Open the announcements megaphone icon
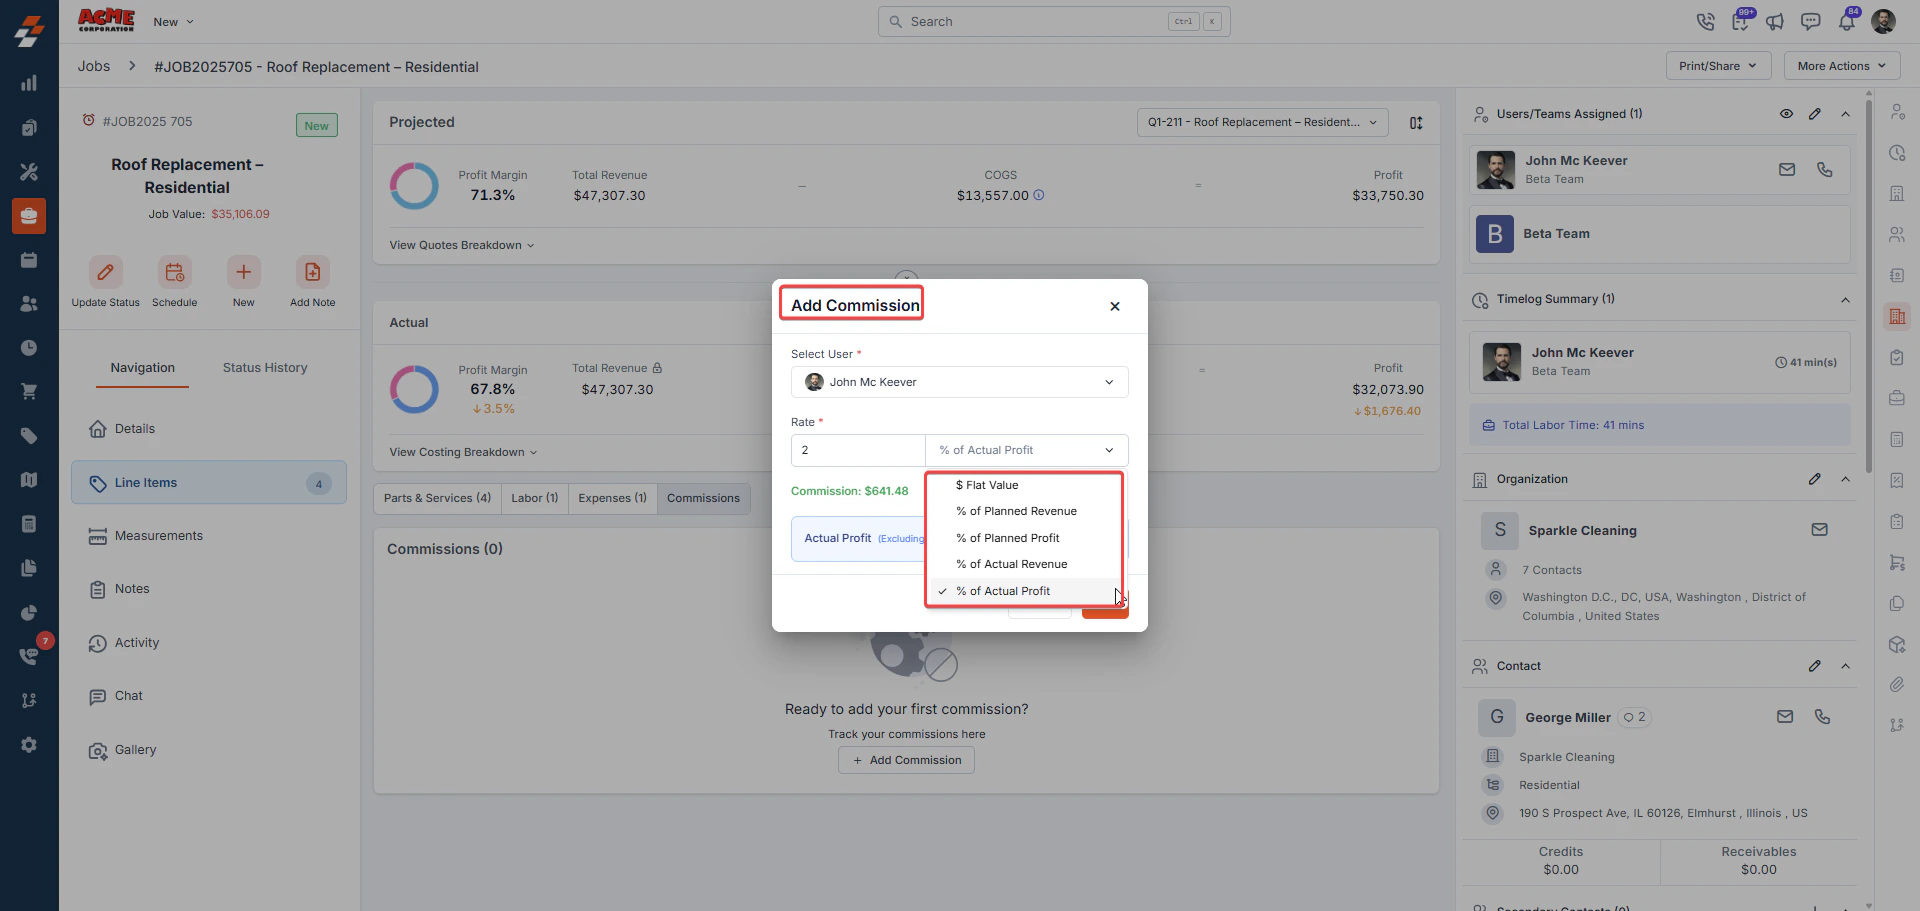 tap(1775, 21)
